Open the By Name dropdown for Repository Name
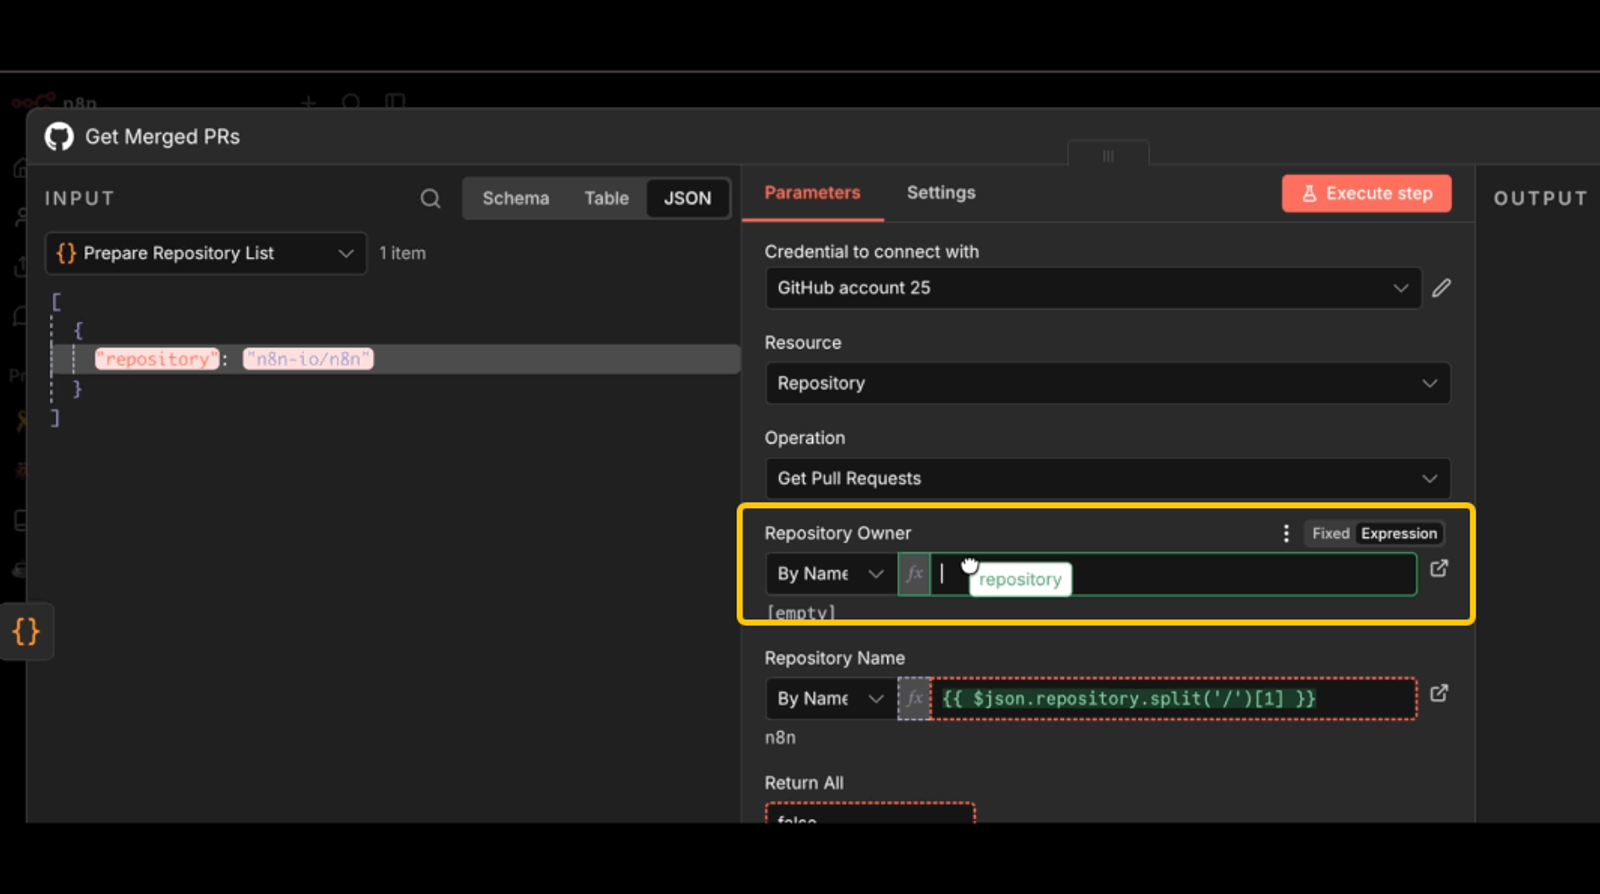The width and height of the screenshot is (1600, 894). [x=831, y=699]
